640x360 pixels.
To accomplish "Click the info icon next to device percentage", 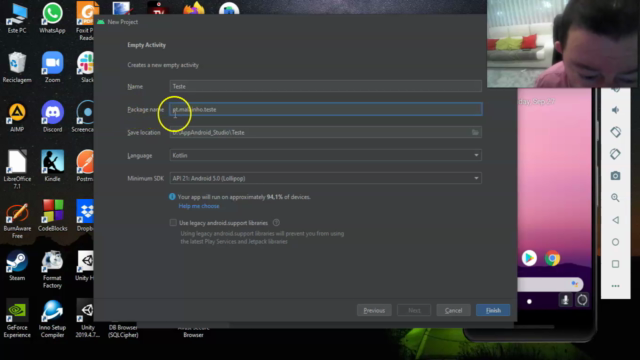I will [x=172, y=197].
